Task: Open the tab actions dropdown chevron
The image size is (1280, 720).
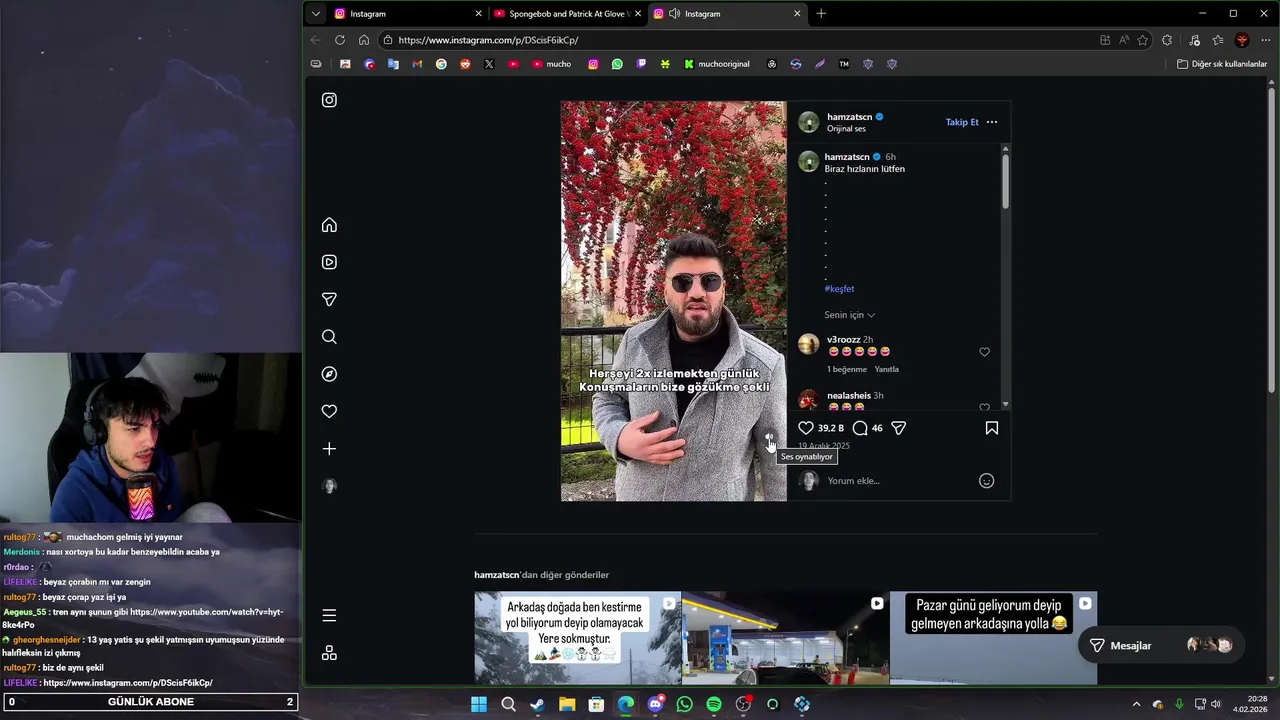Action: tap(316, 14)
